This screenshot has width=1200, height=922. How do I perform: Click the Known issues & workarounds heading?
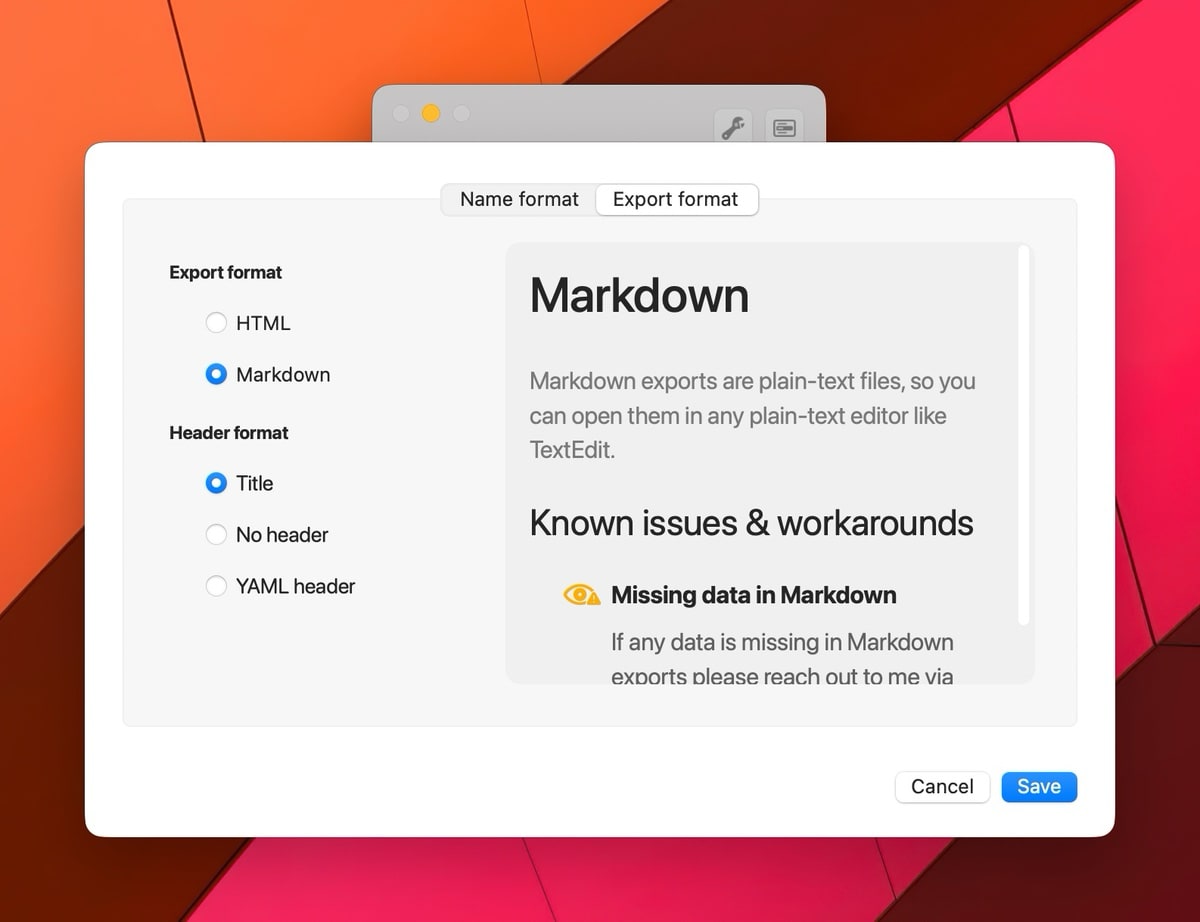tap(751, 523)
